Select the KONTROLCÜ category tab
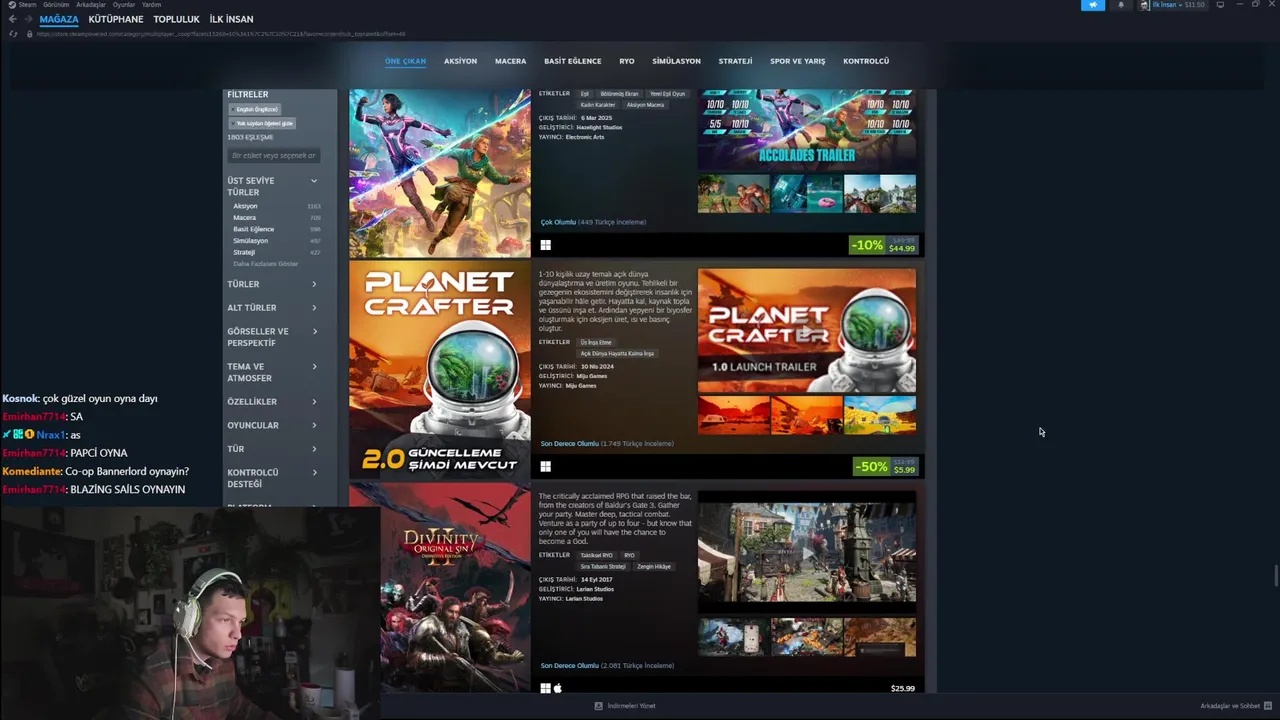1280x720 pixels. (x=866, y=61)
